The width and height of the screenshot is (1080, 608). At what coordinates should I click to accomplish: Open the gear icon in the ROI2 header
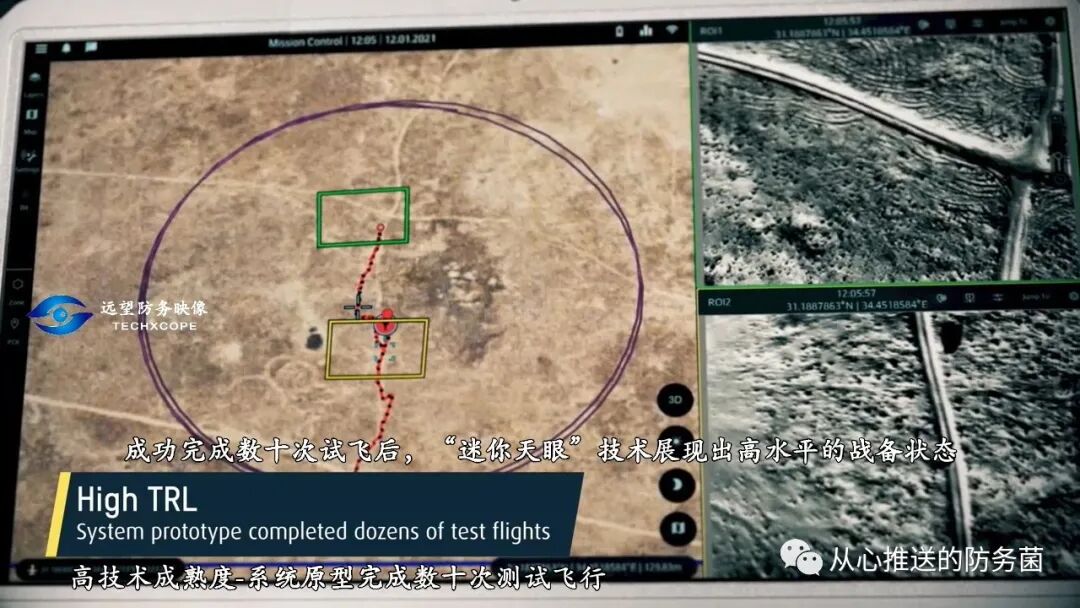[1074, 296]
